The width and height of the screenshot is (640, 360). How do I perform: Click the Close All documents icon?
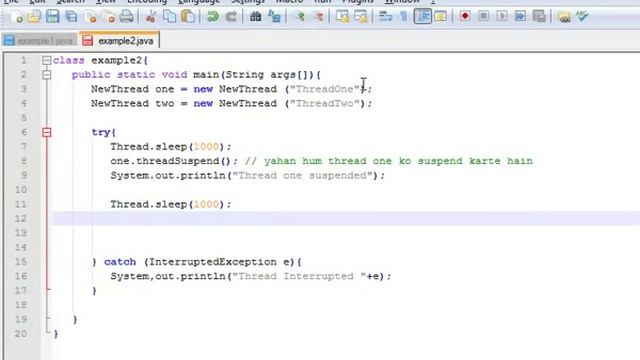click(108, 17)
